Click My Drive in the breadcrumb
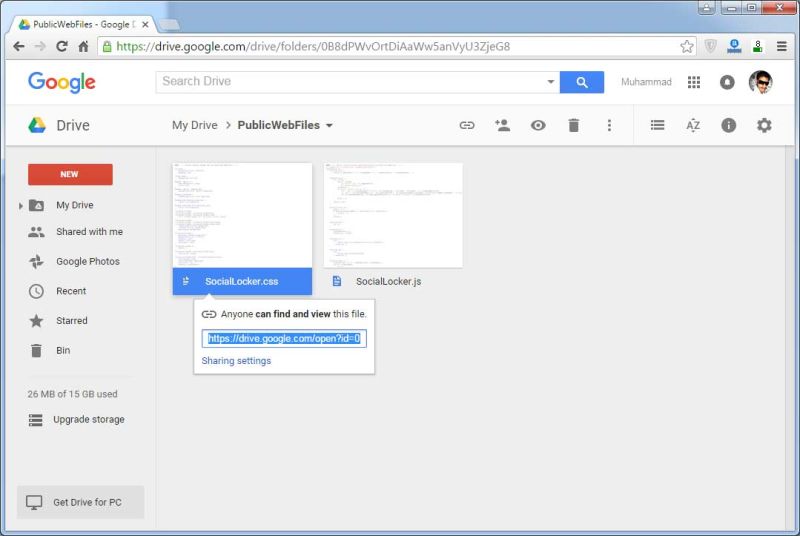Image resolution: width=800 pixels, height=536 pixels. coord(194,125)
